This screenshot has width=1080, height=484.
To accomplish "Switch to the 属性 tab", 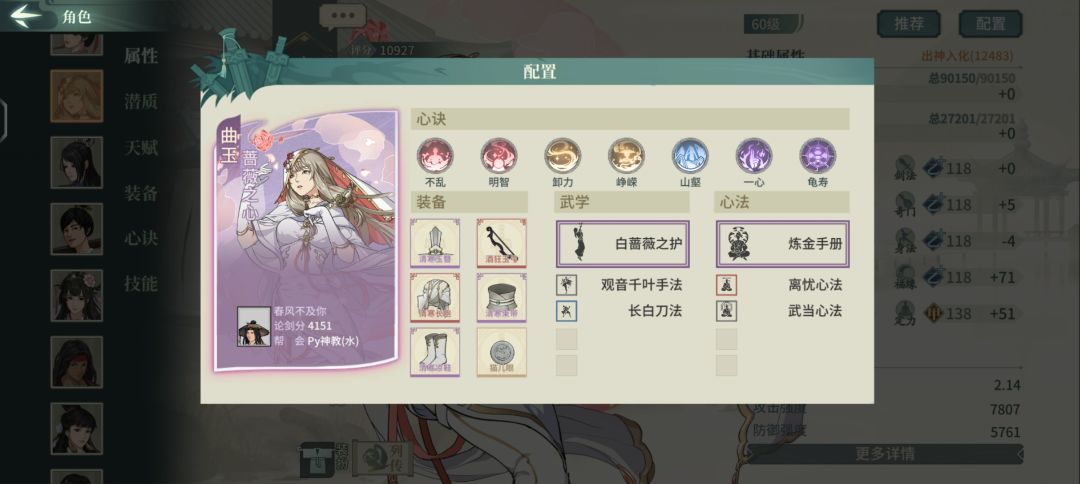I will pos(141,56).
